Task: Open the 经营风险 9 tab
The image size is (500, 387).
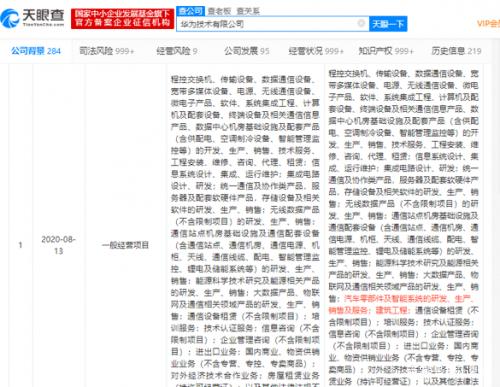Action: pyautogui.click(x=177, y=51)
